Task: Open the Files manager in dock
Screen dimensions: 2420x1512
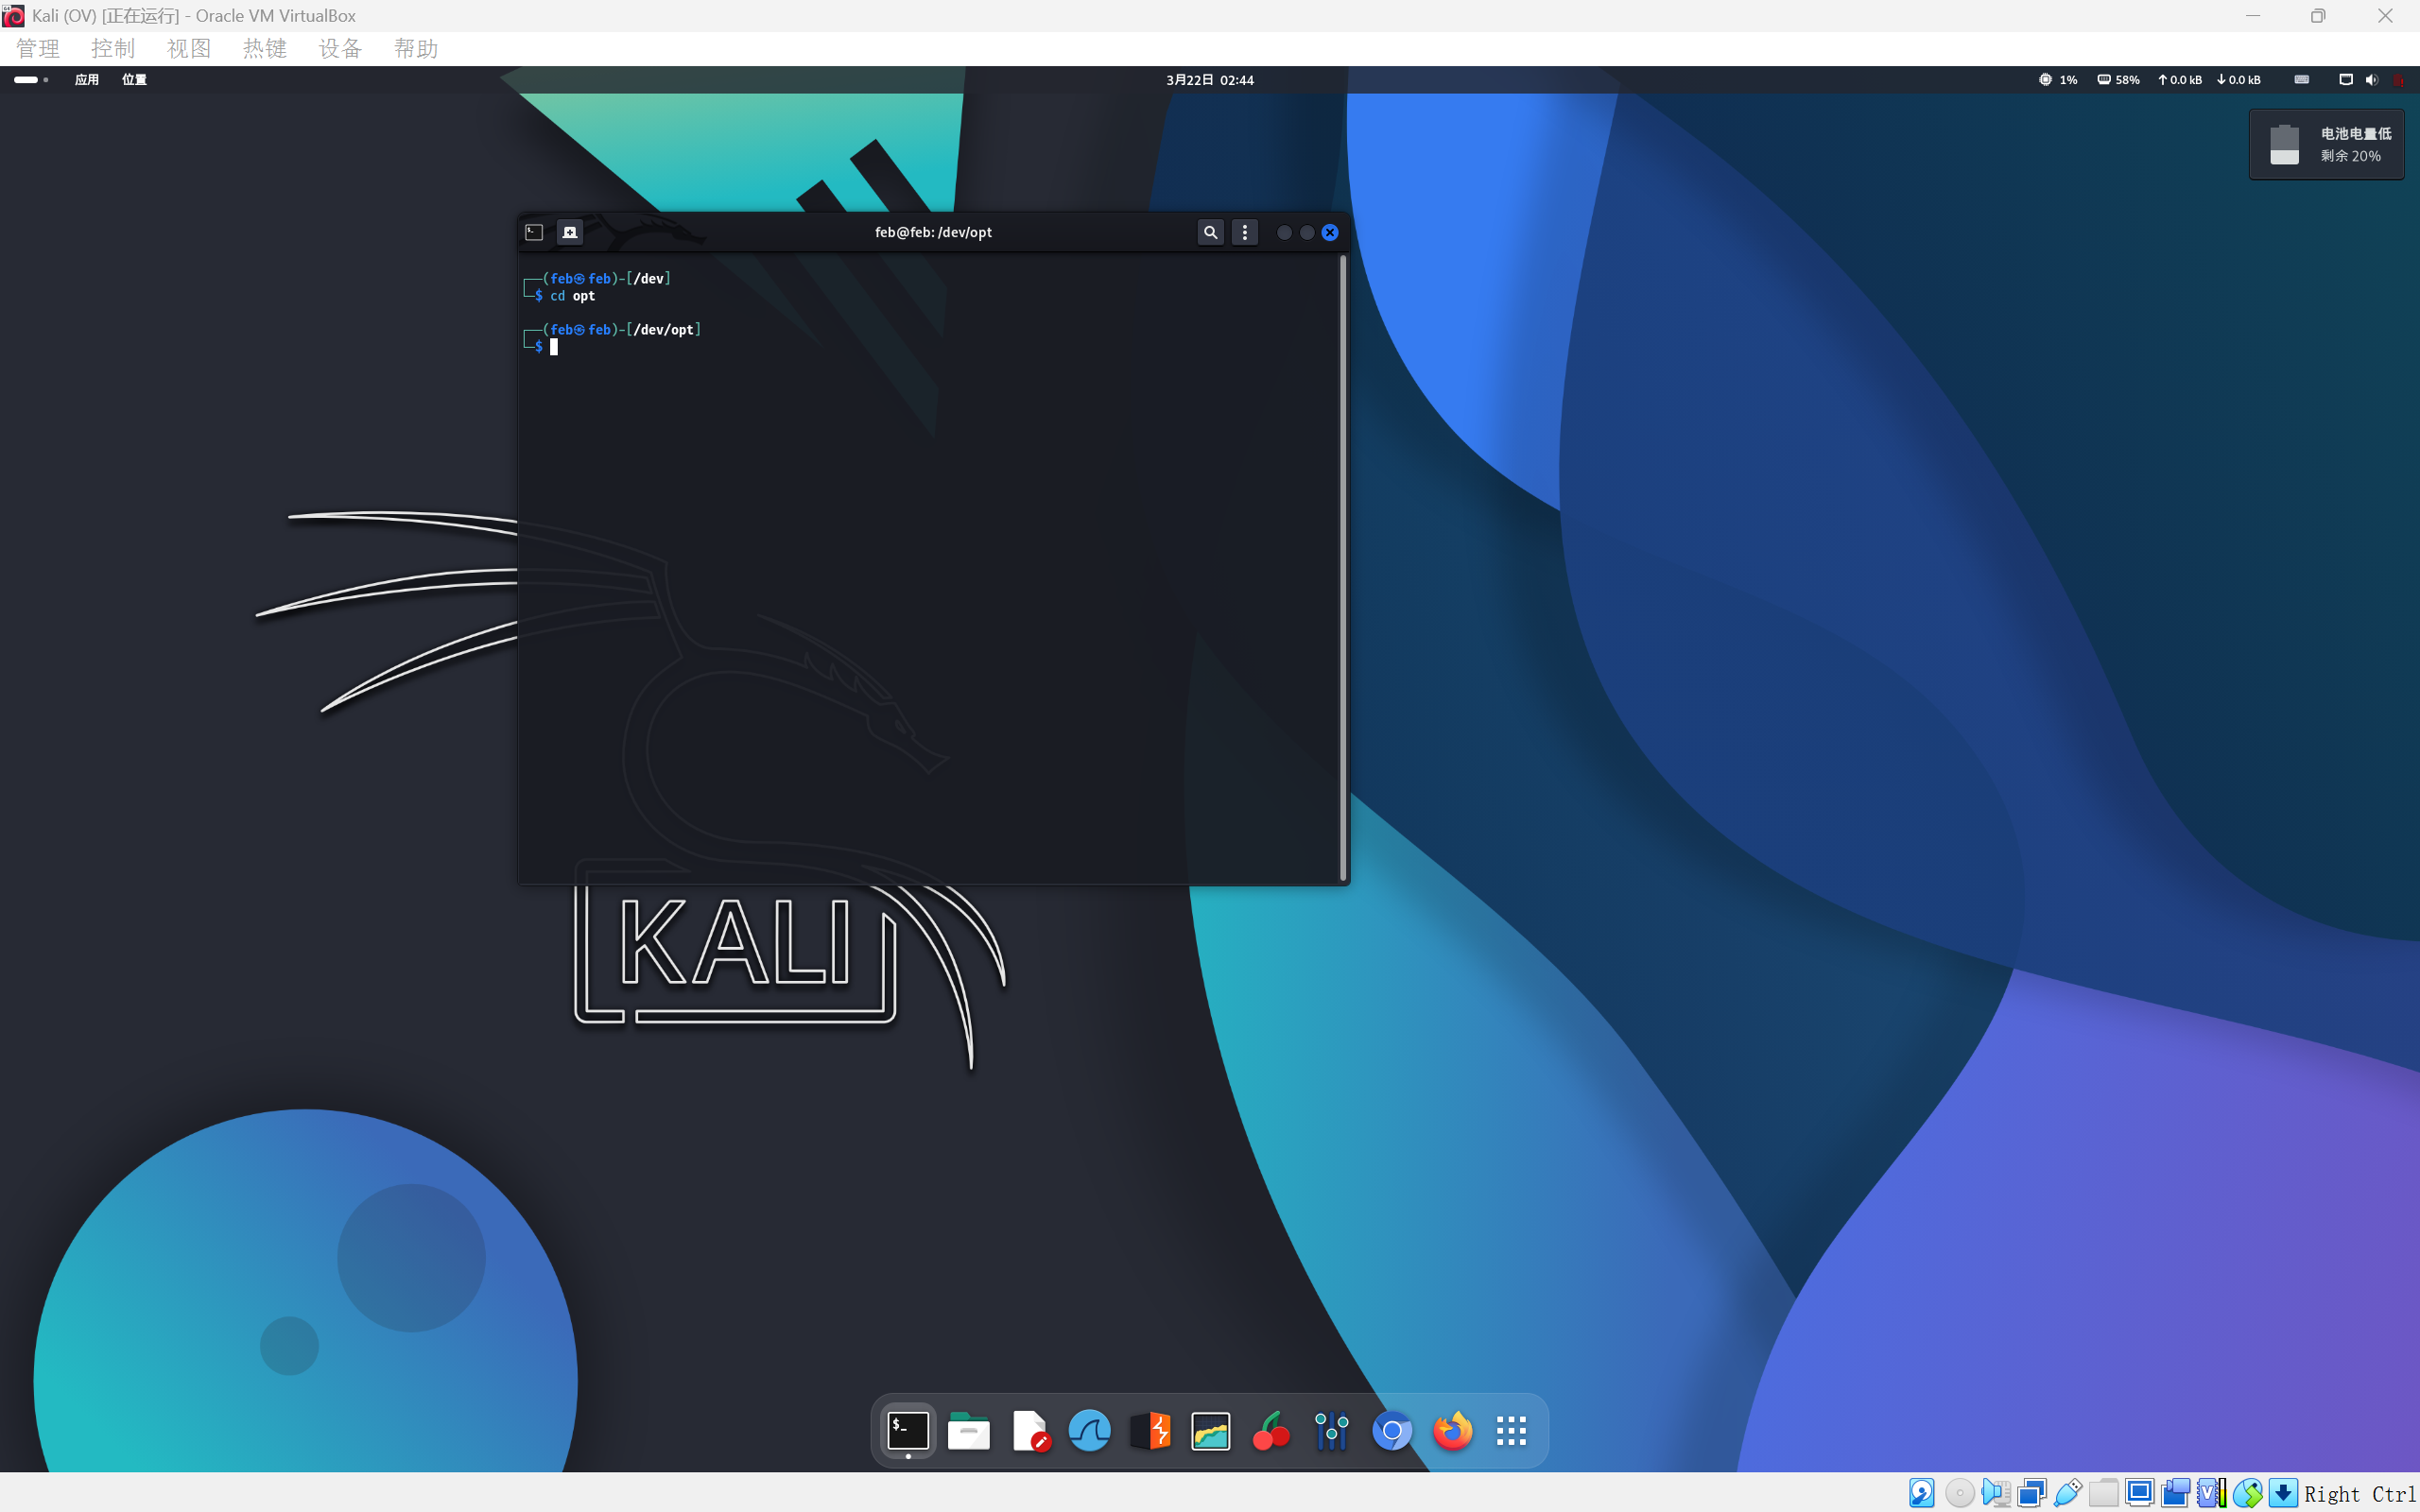Action: point(968,1431)
